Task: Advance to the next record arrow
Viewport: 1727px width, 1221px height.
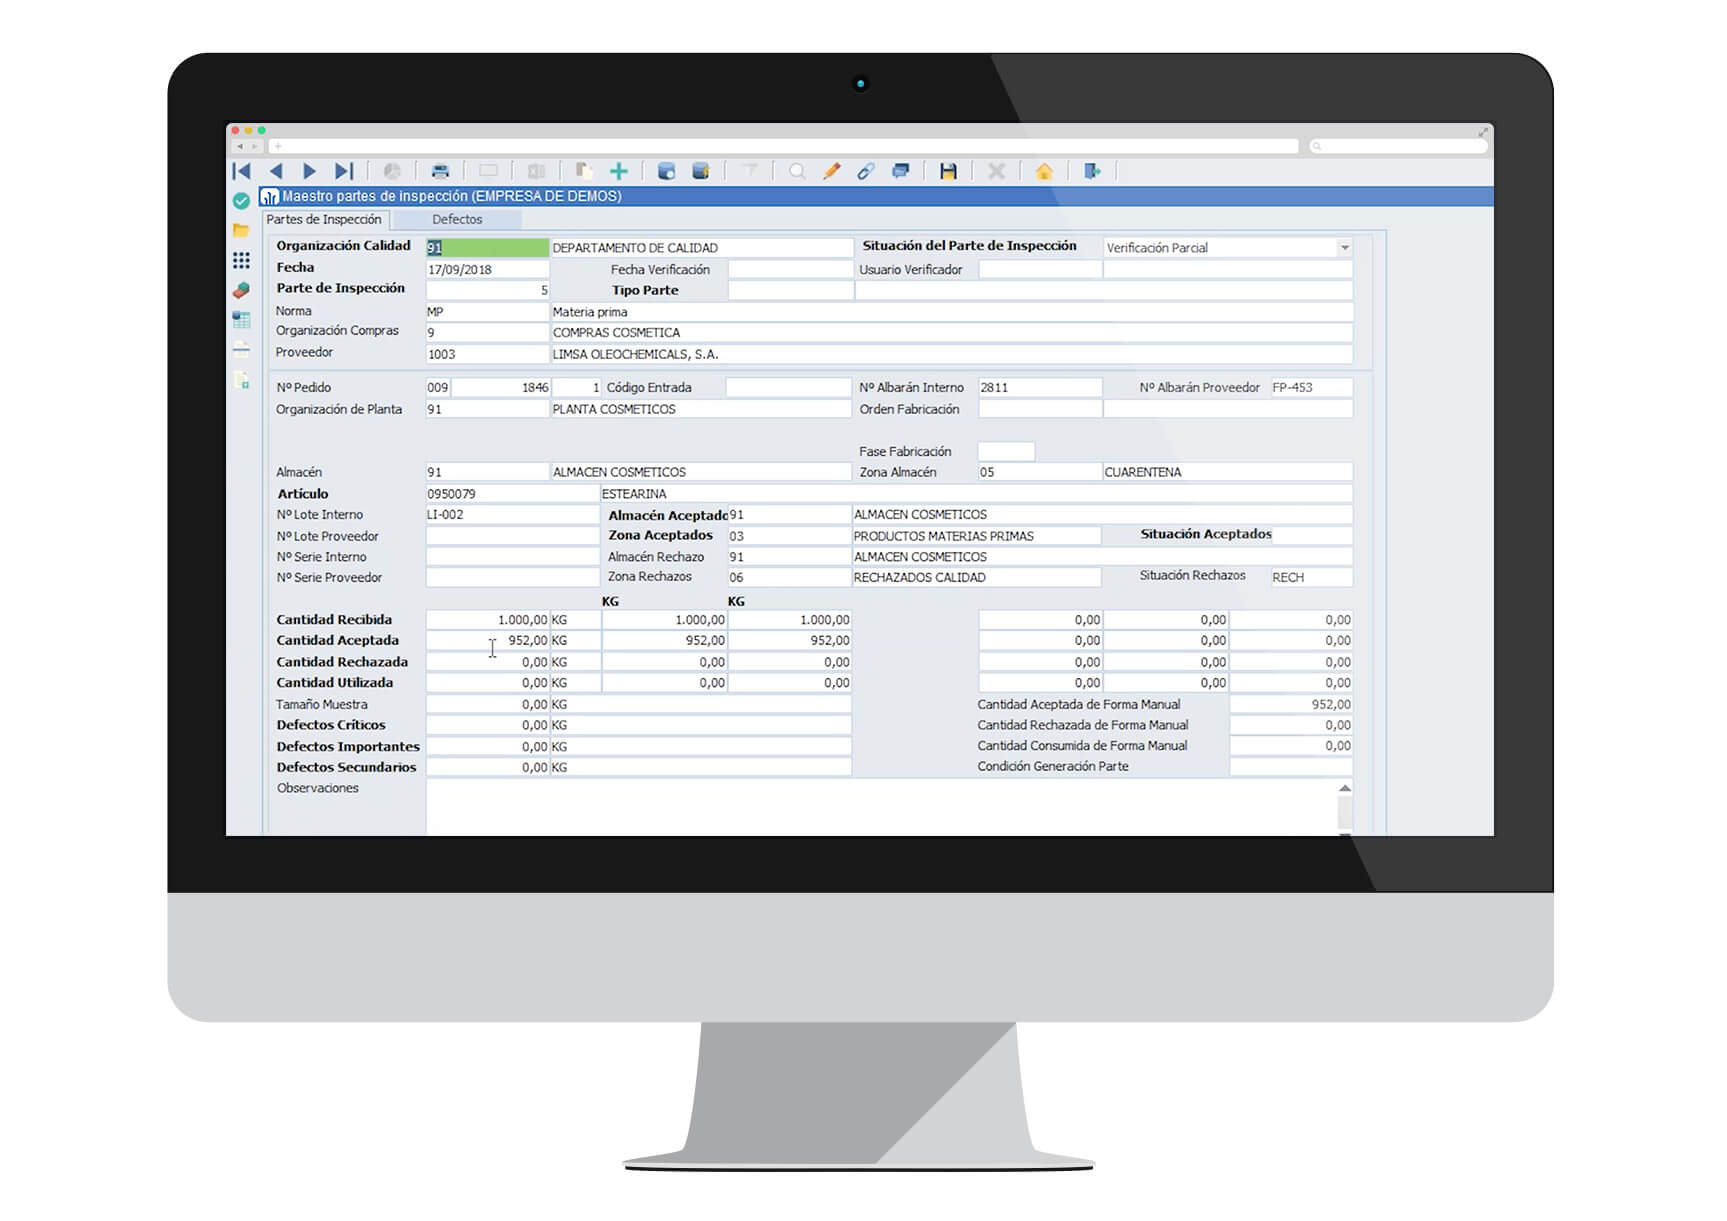Action: click(309, 171)
